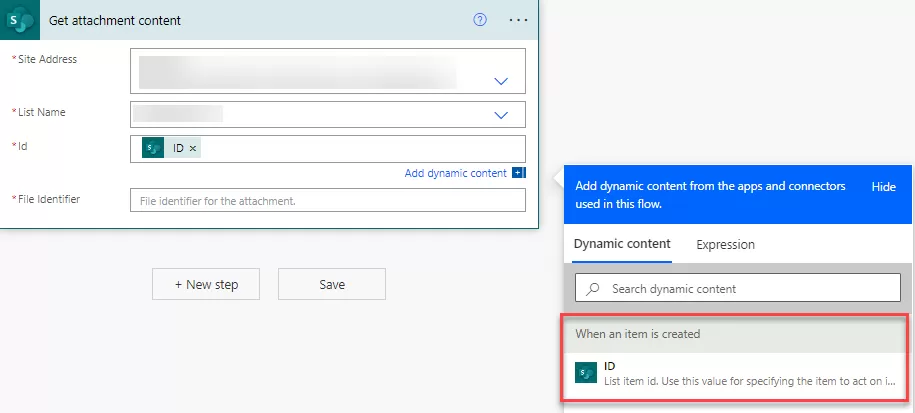
Task: Expand the List Name dropdown
Action: (502, 115)
